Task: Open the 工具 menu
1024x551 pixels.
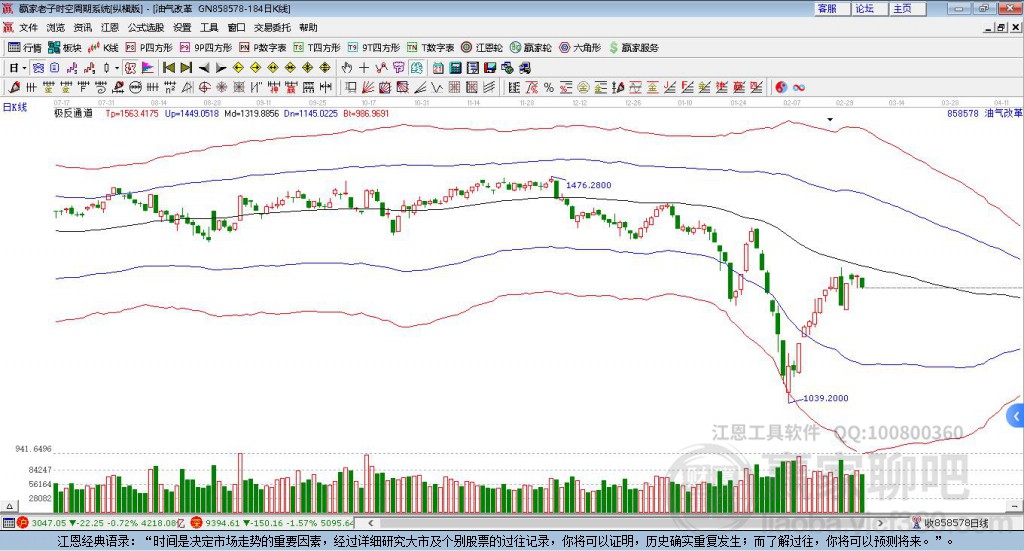Action: tap(209, 27)
